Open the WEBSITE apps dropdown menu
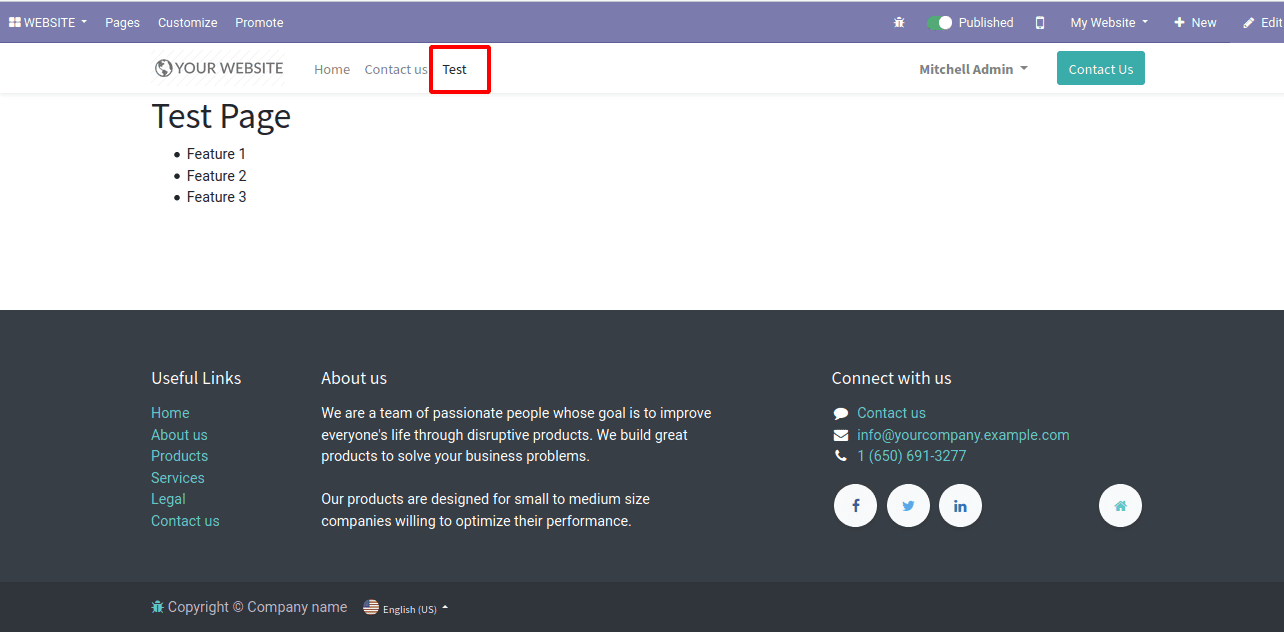Screen dimensions: 1284x632 pos(48,22)
